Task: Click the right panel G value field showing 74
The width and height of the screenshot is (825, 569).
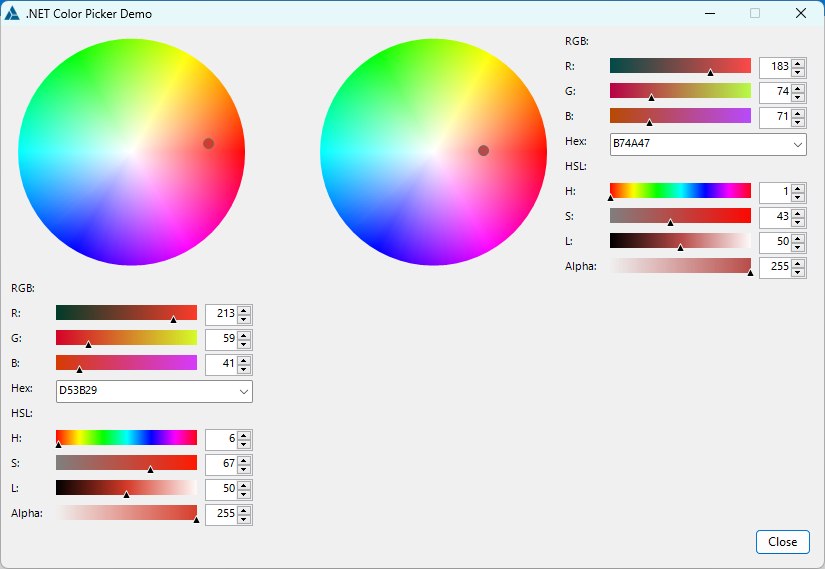Action: (774, 92)
